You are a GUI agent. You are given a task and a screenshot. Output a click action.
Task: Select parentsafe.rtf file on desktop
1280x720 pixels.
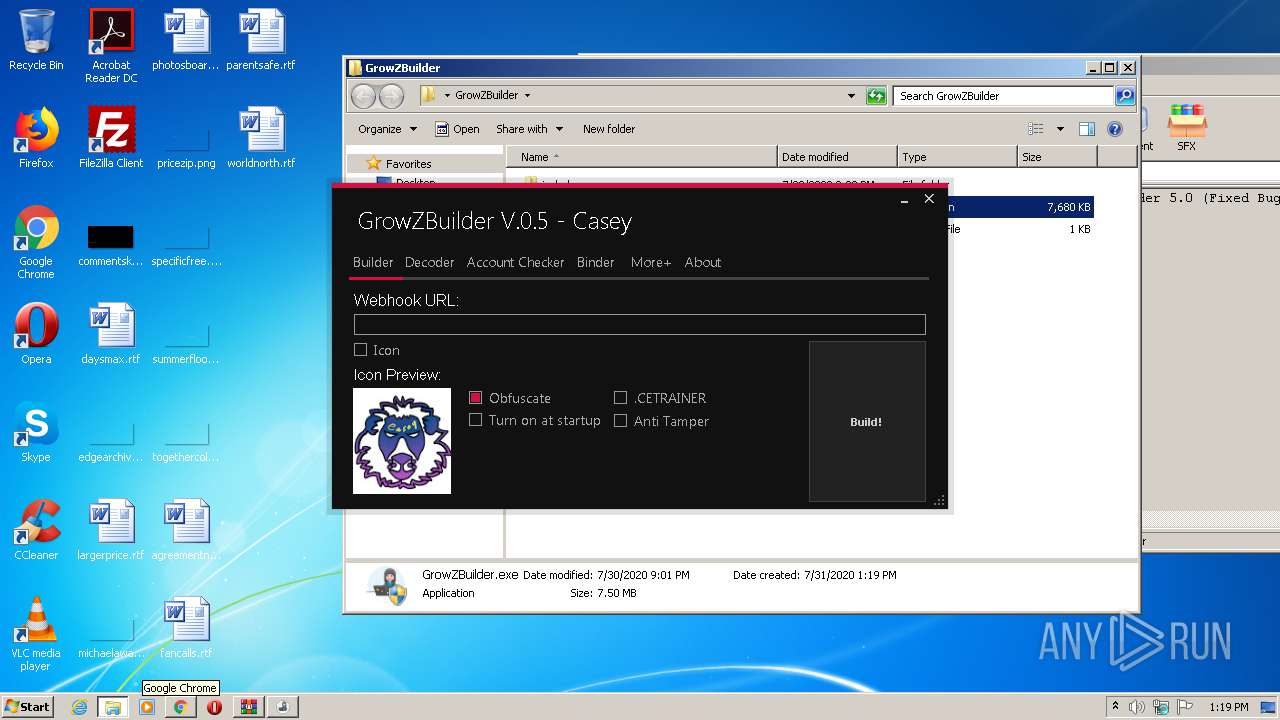pos(261,41)
